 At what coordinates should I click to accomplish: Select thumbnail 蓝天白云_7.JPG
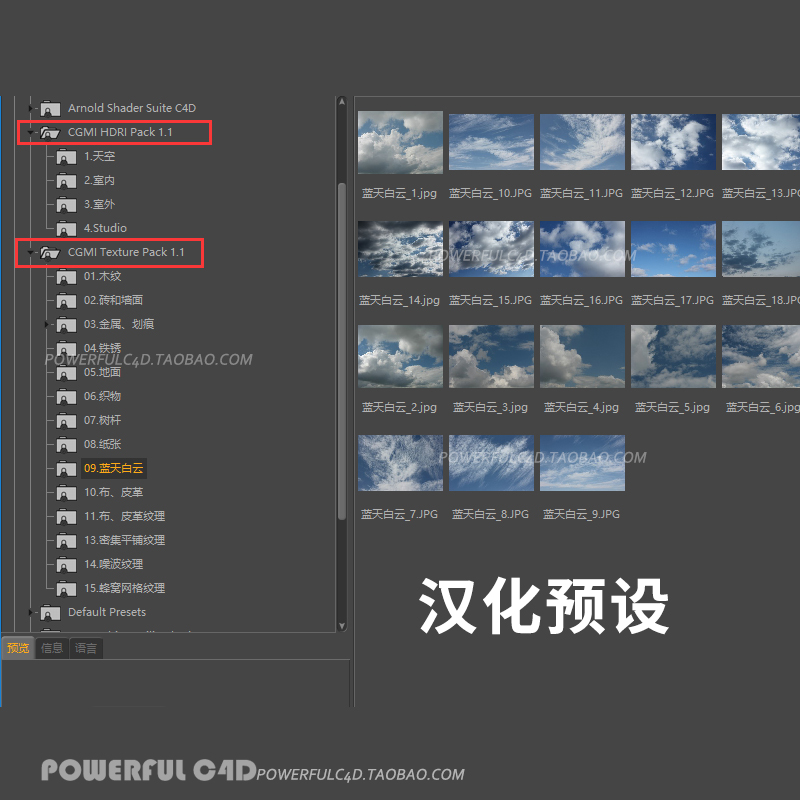(x=401, y=463)
